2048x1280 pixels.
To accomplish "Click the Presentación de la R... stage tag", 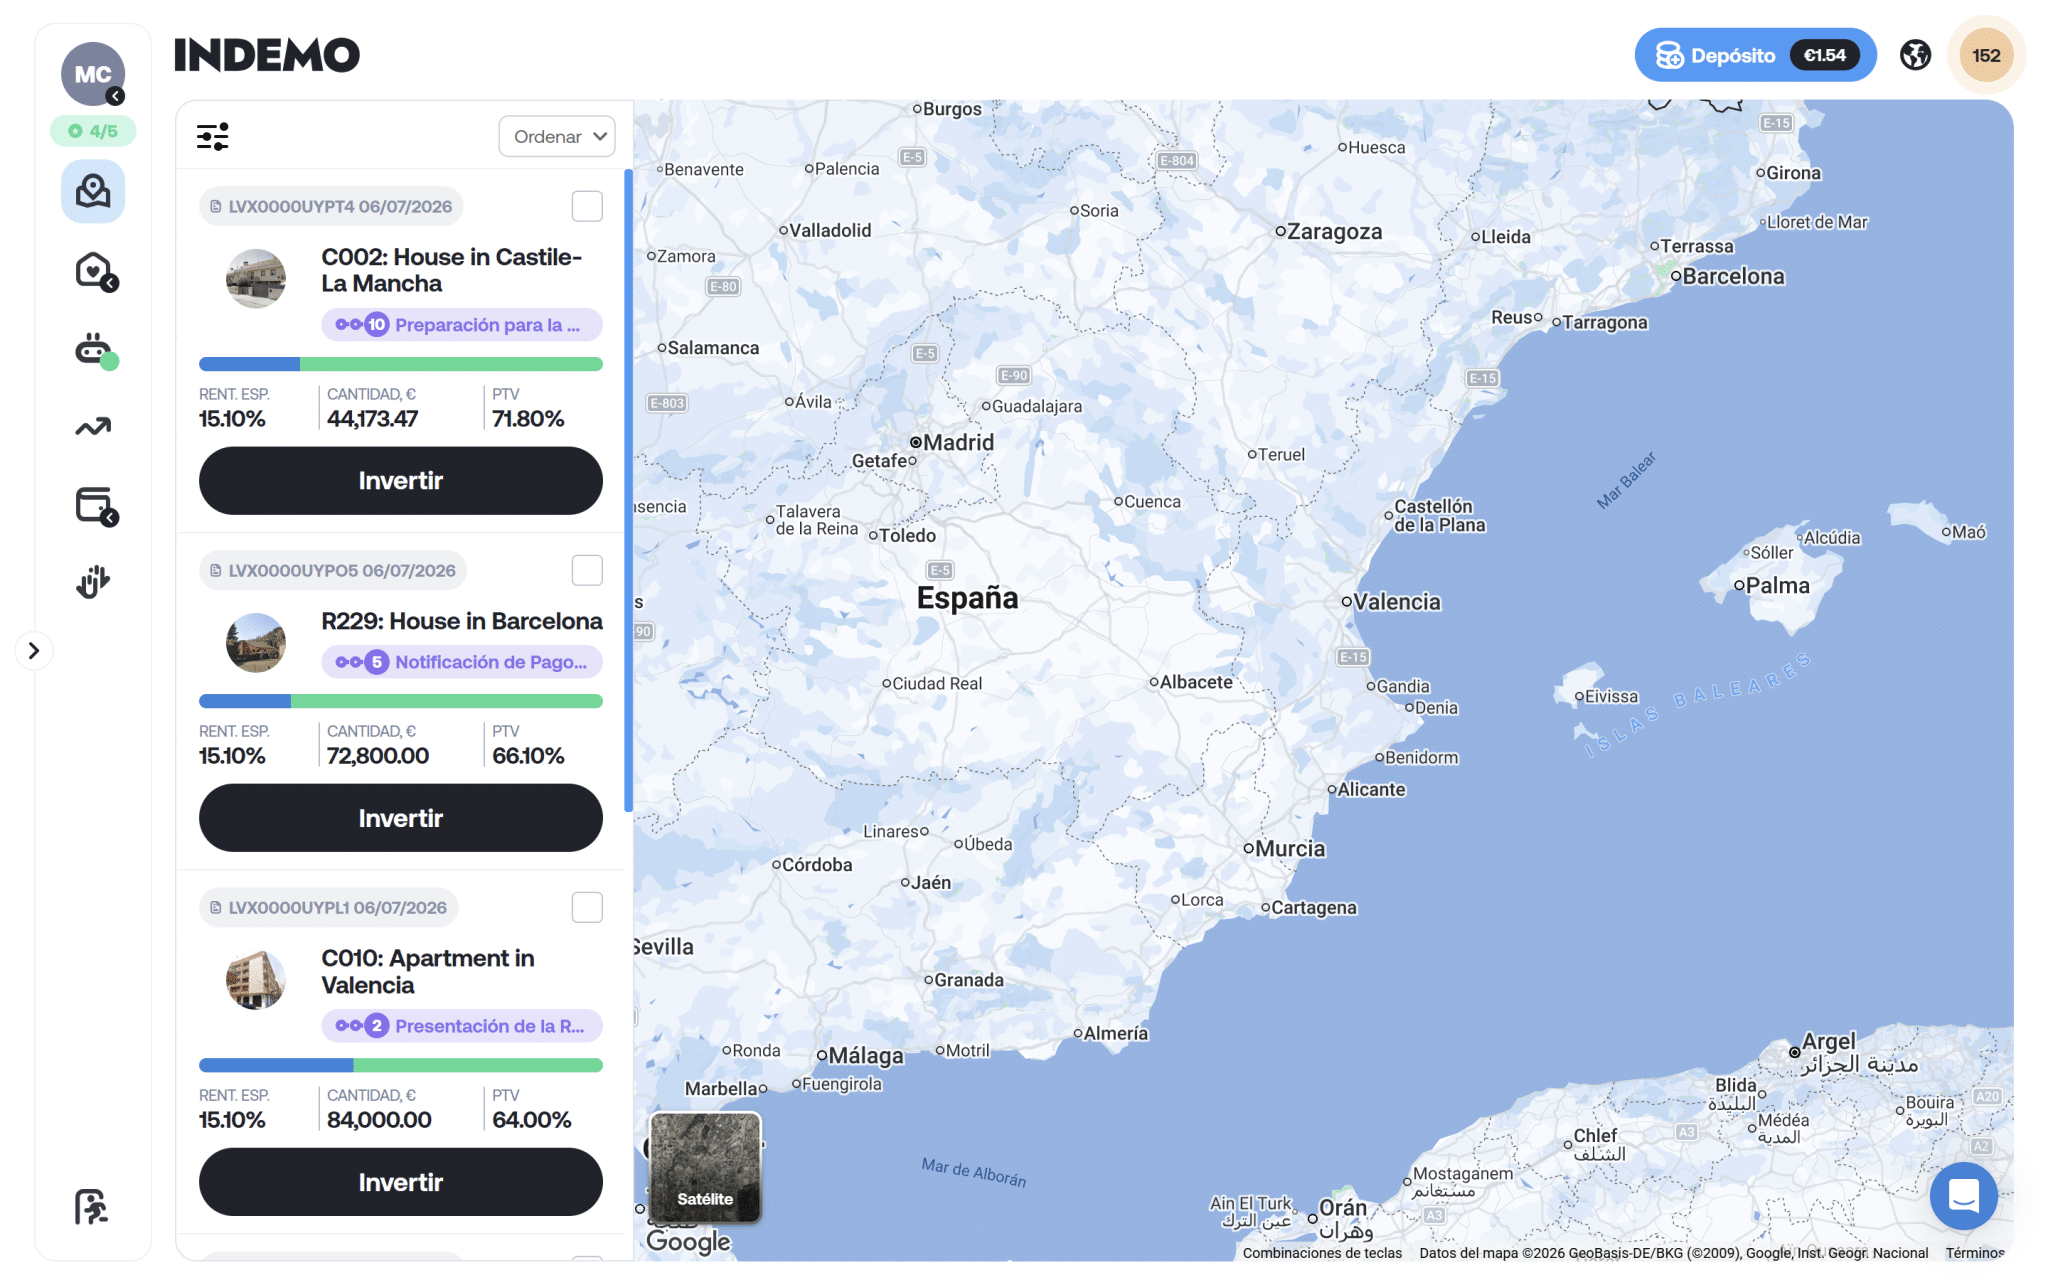I will pyautogui.click(x=462, y=1026).
